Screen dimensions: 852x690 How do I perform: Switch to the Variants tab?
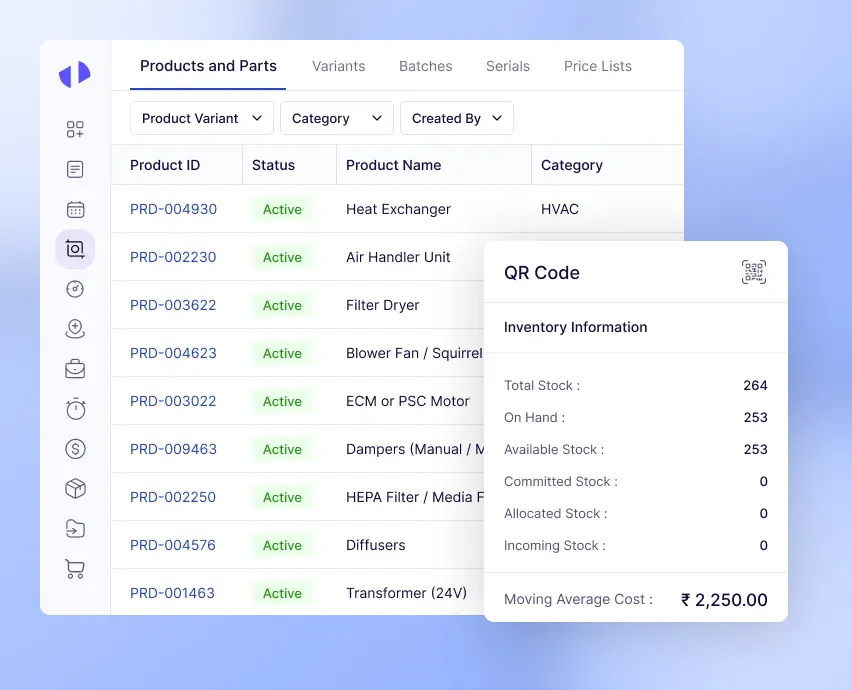tap(339, 66)
